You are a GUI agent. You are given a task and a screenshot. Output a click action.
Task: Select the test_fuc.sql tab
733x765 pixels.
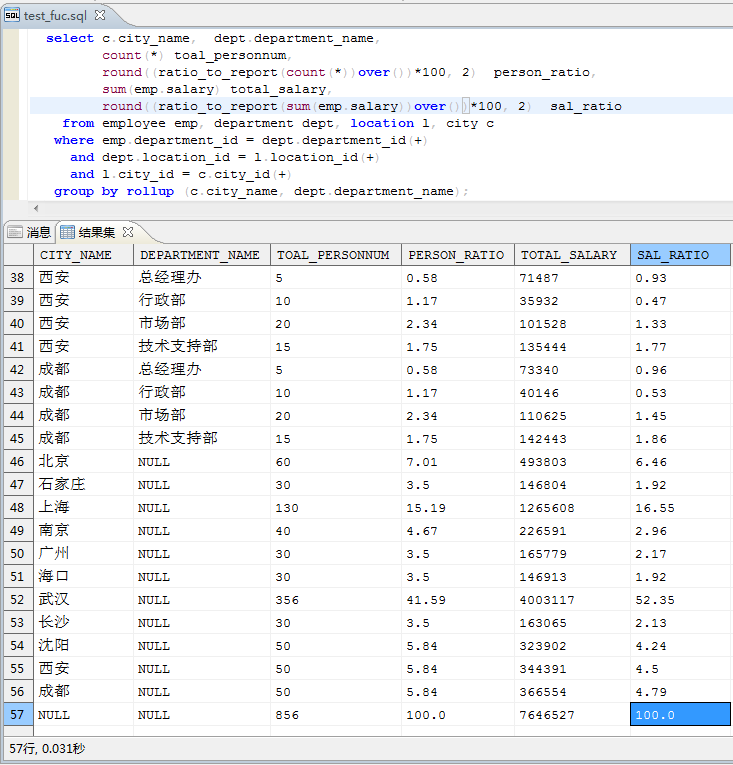pos(56,15)
